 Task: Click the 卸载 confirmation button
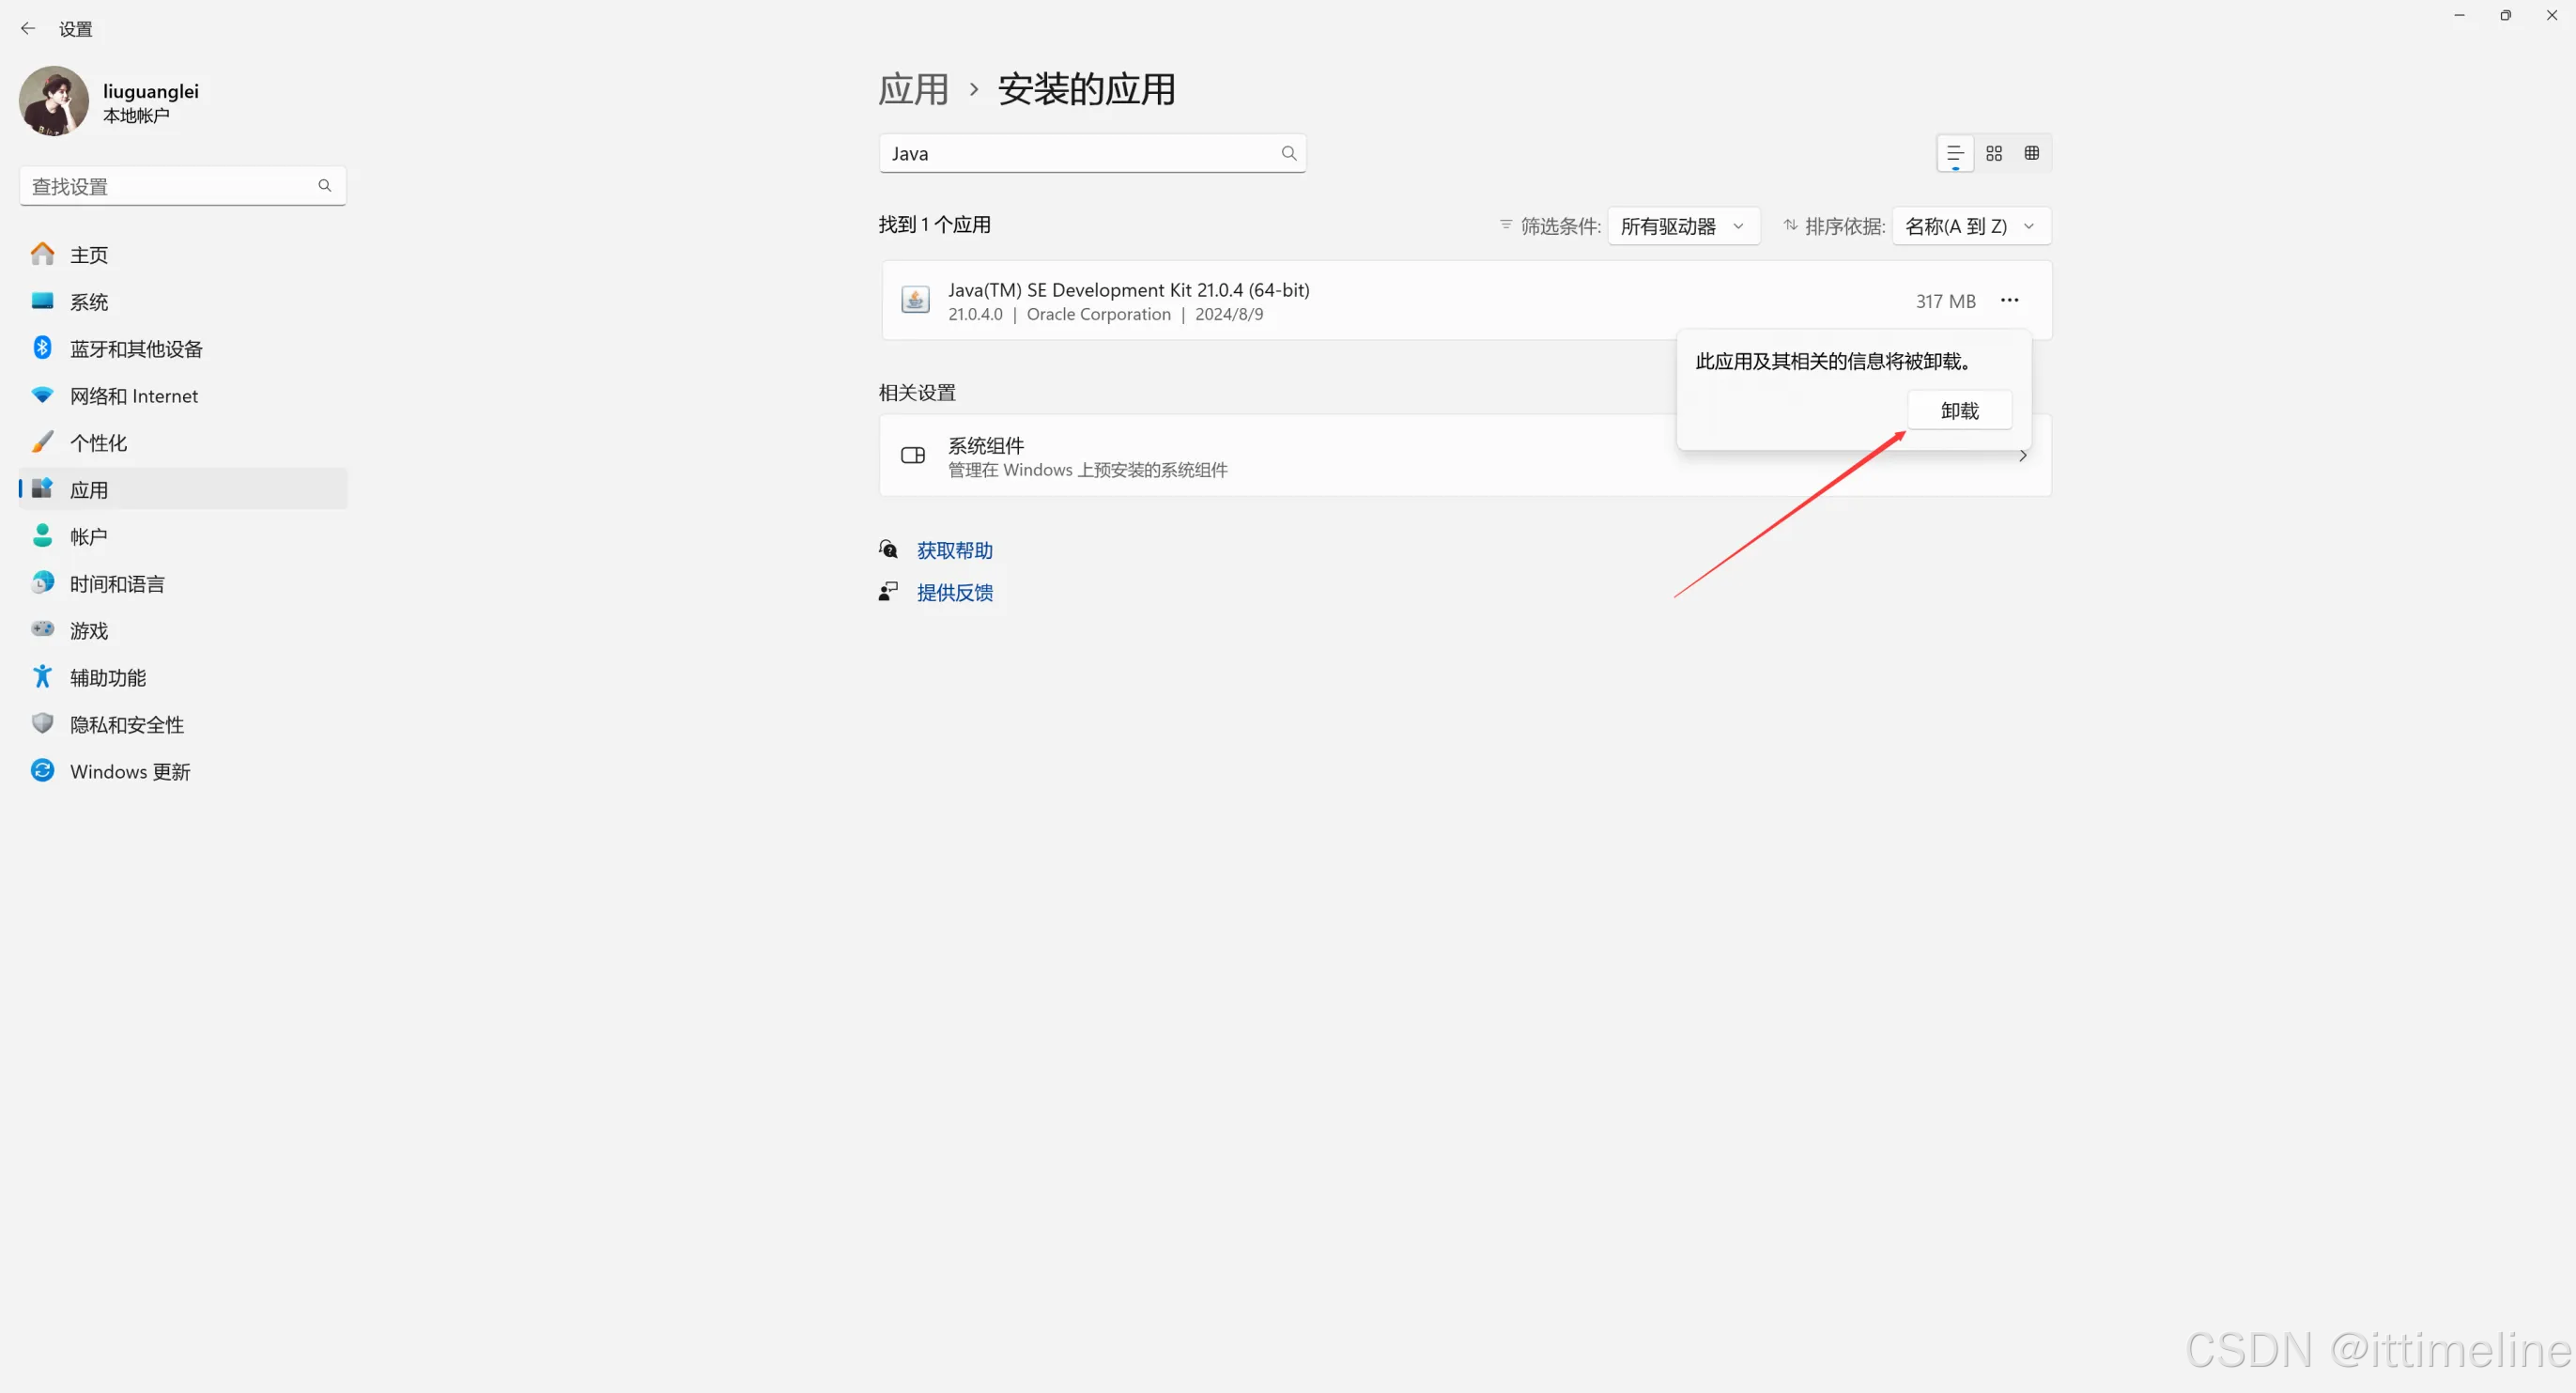coord(1959,411)
